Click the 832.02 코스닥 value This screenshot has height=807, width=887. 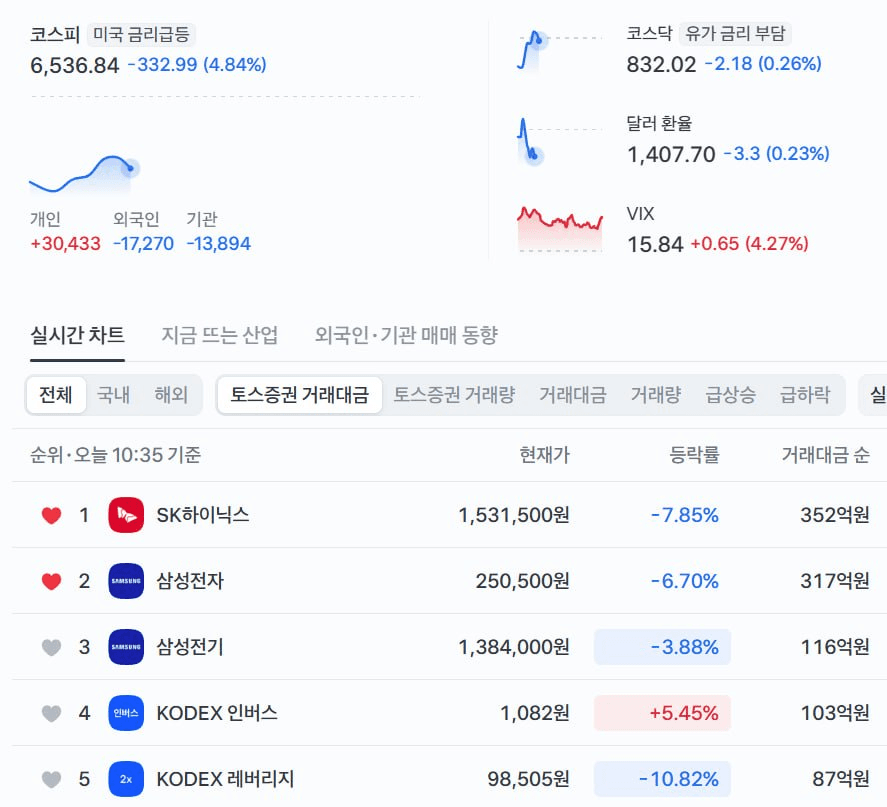(661, 64)
